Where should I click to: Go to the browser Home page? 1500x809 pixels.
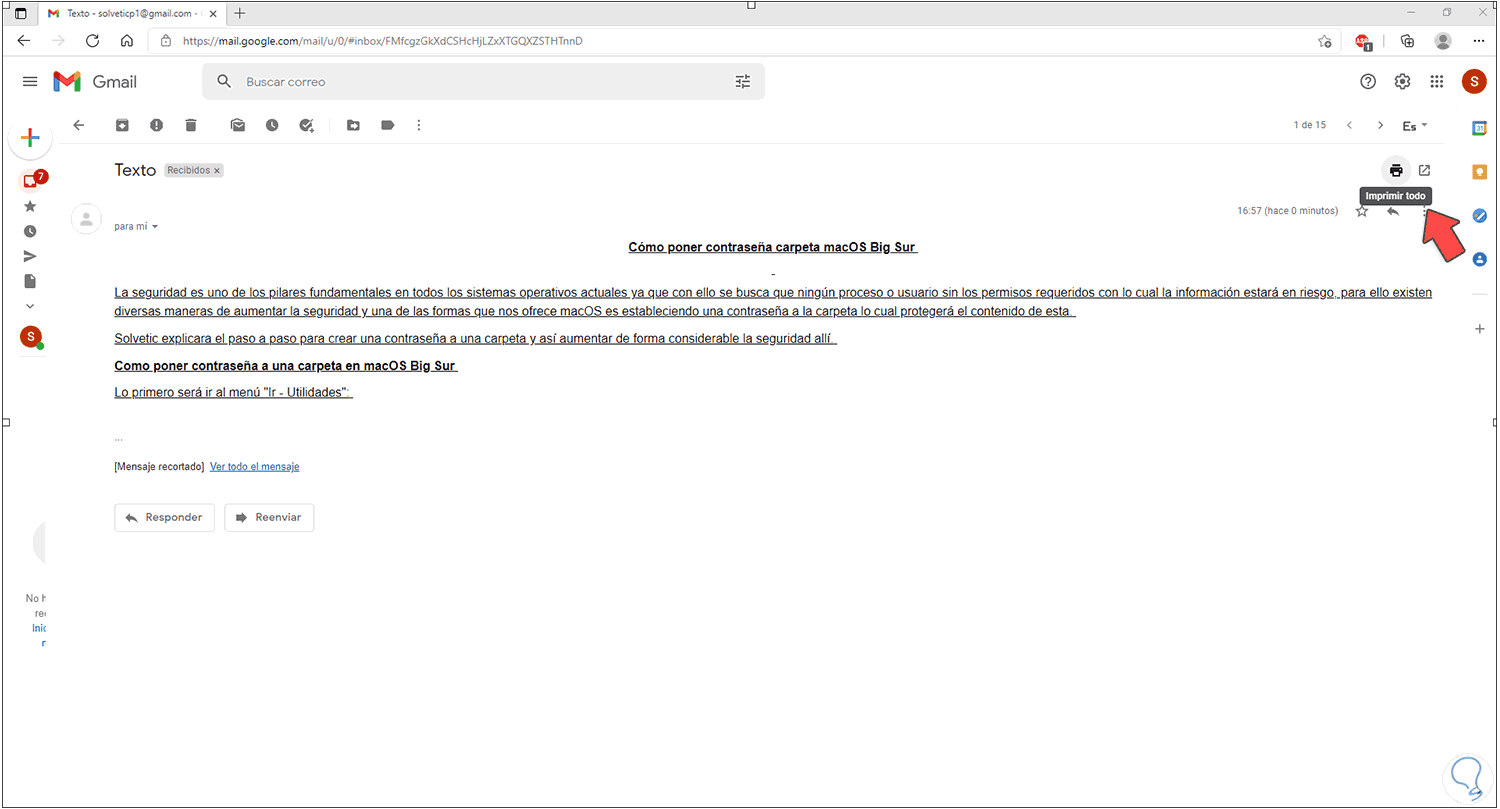[127, 41]
